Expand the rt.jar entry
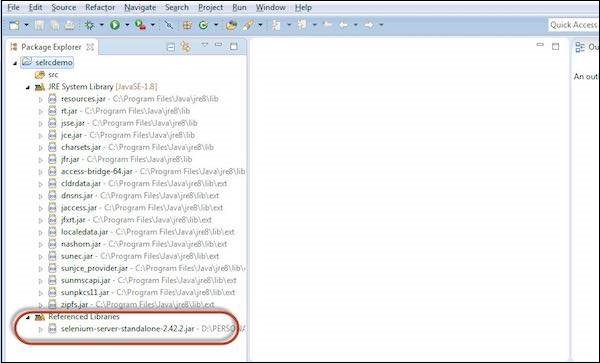This screenshot has height=363, width=600. [x=41, y=111]
